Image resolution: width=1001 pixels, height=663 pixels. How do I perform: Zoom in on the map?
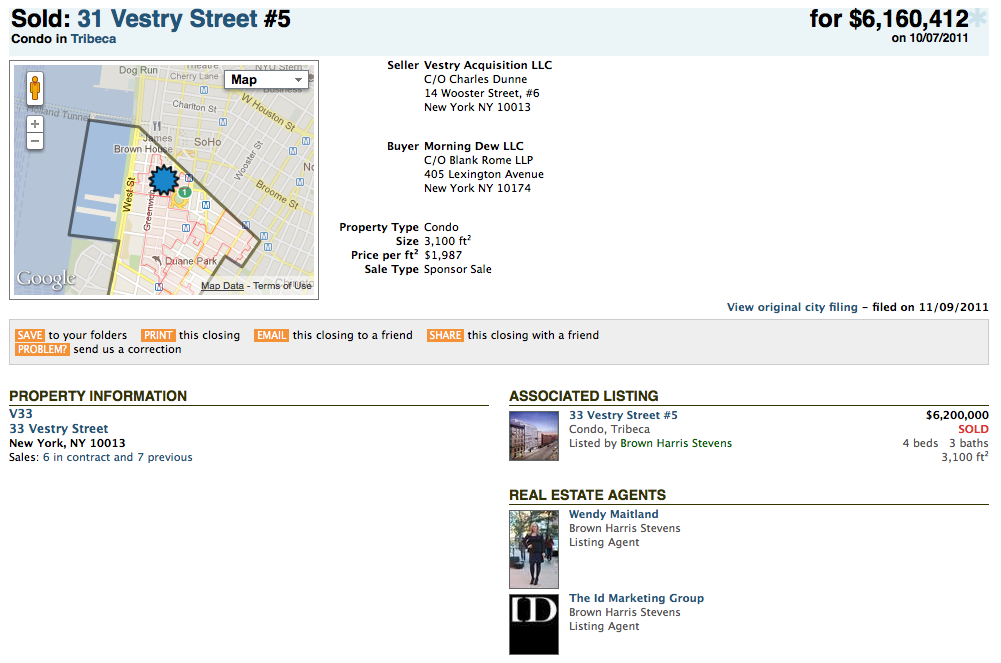coord(35,124)
